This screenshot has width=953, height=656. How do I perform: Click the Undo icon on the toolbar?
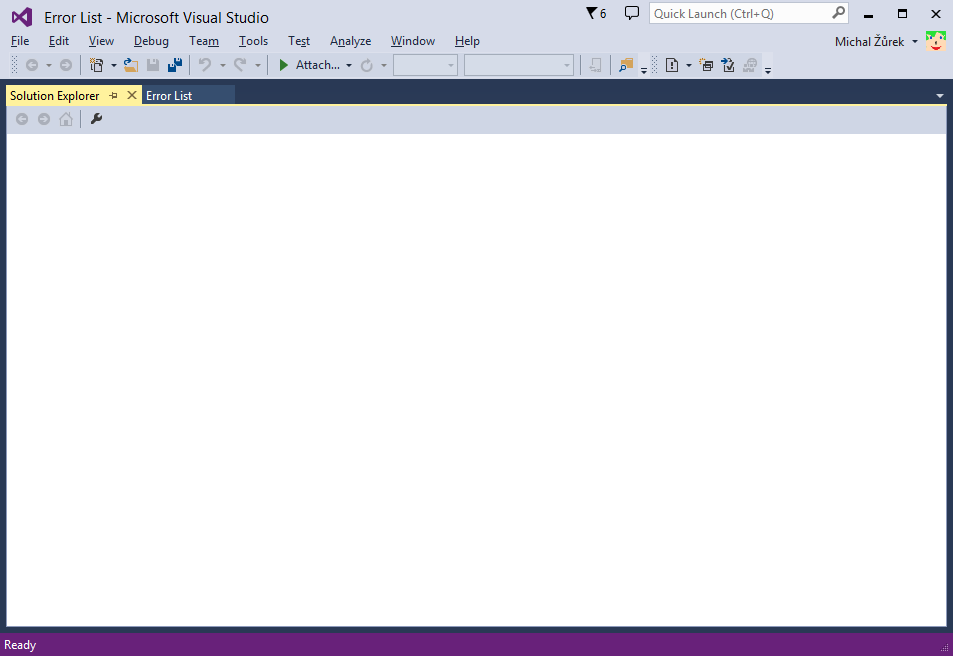pyautogui.click(x=203, y=64)
